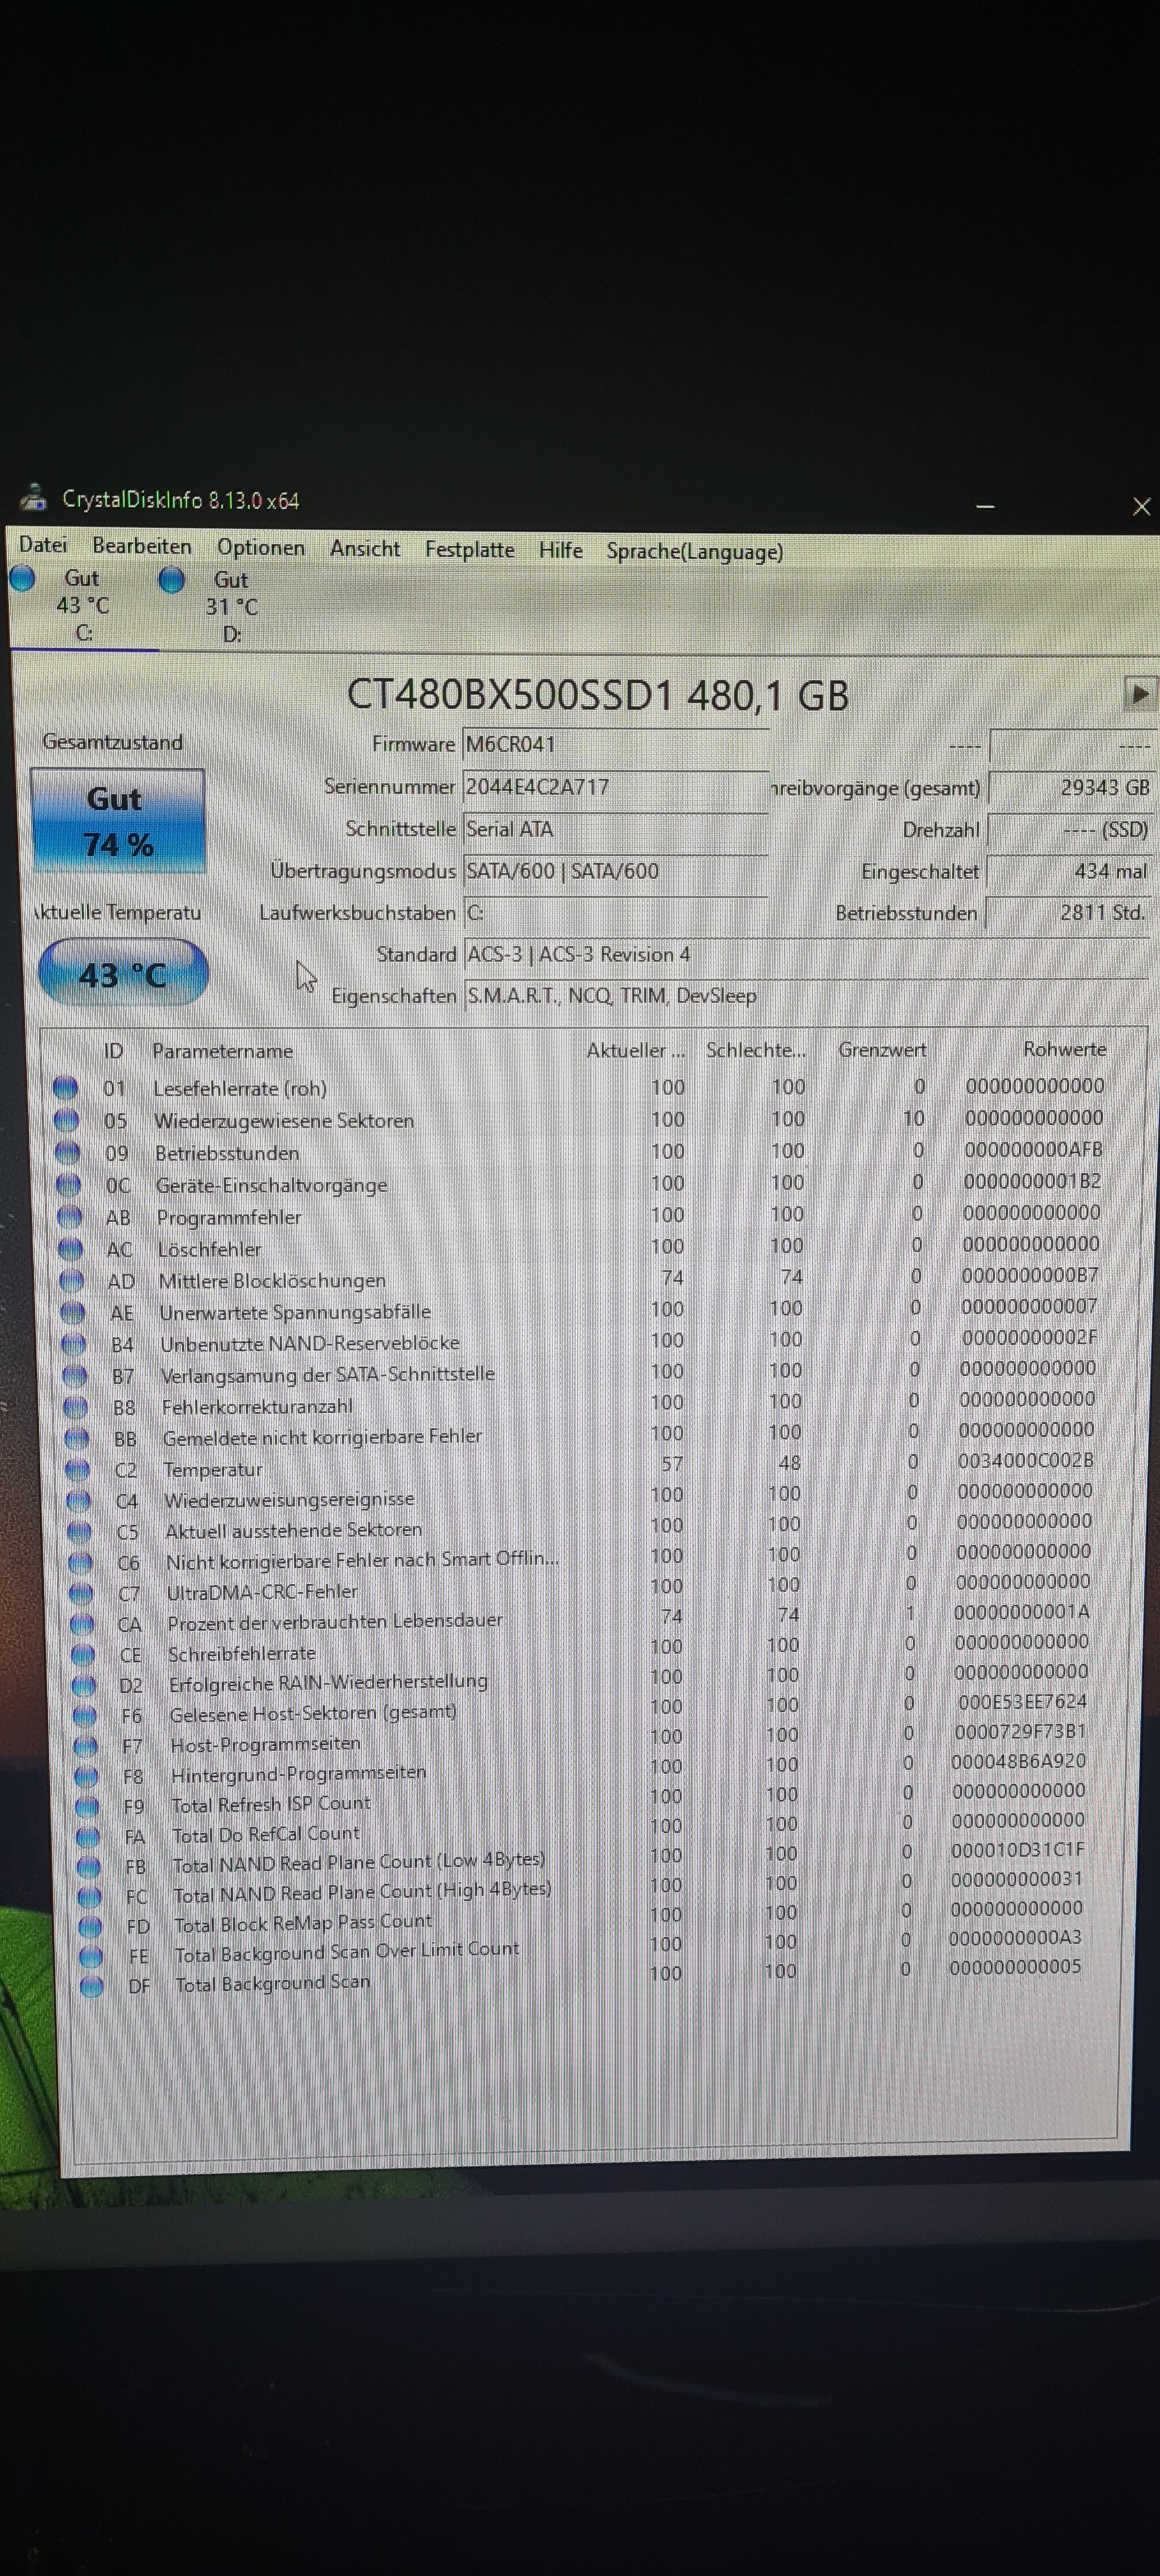
Task: Click status icon for Unerwartete Spannungsabfälle
Action: click(x=72, y=1312)
